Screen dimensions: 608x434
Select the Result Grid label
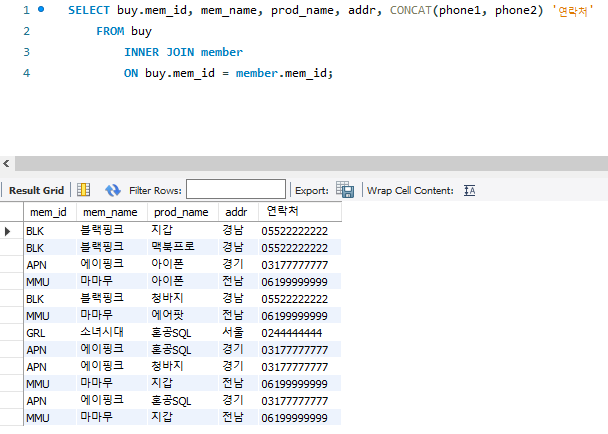(36, 190)
